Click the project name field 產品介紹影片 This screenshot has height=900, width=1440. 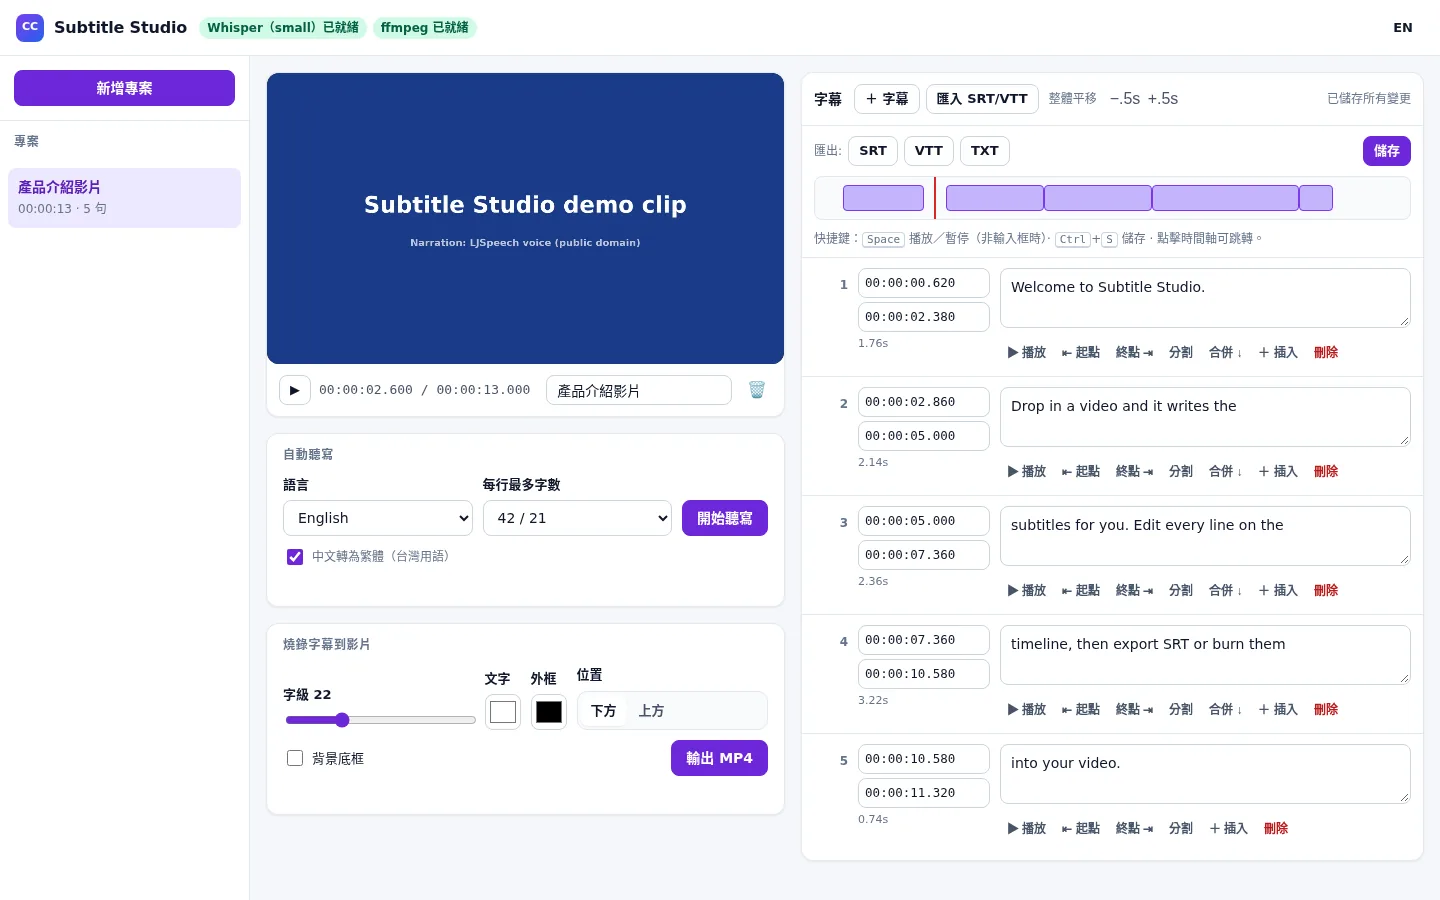[639, 390]
